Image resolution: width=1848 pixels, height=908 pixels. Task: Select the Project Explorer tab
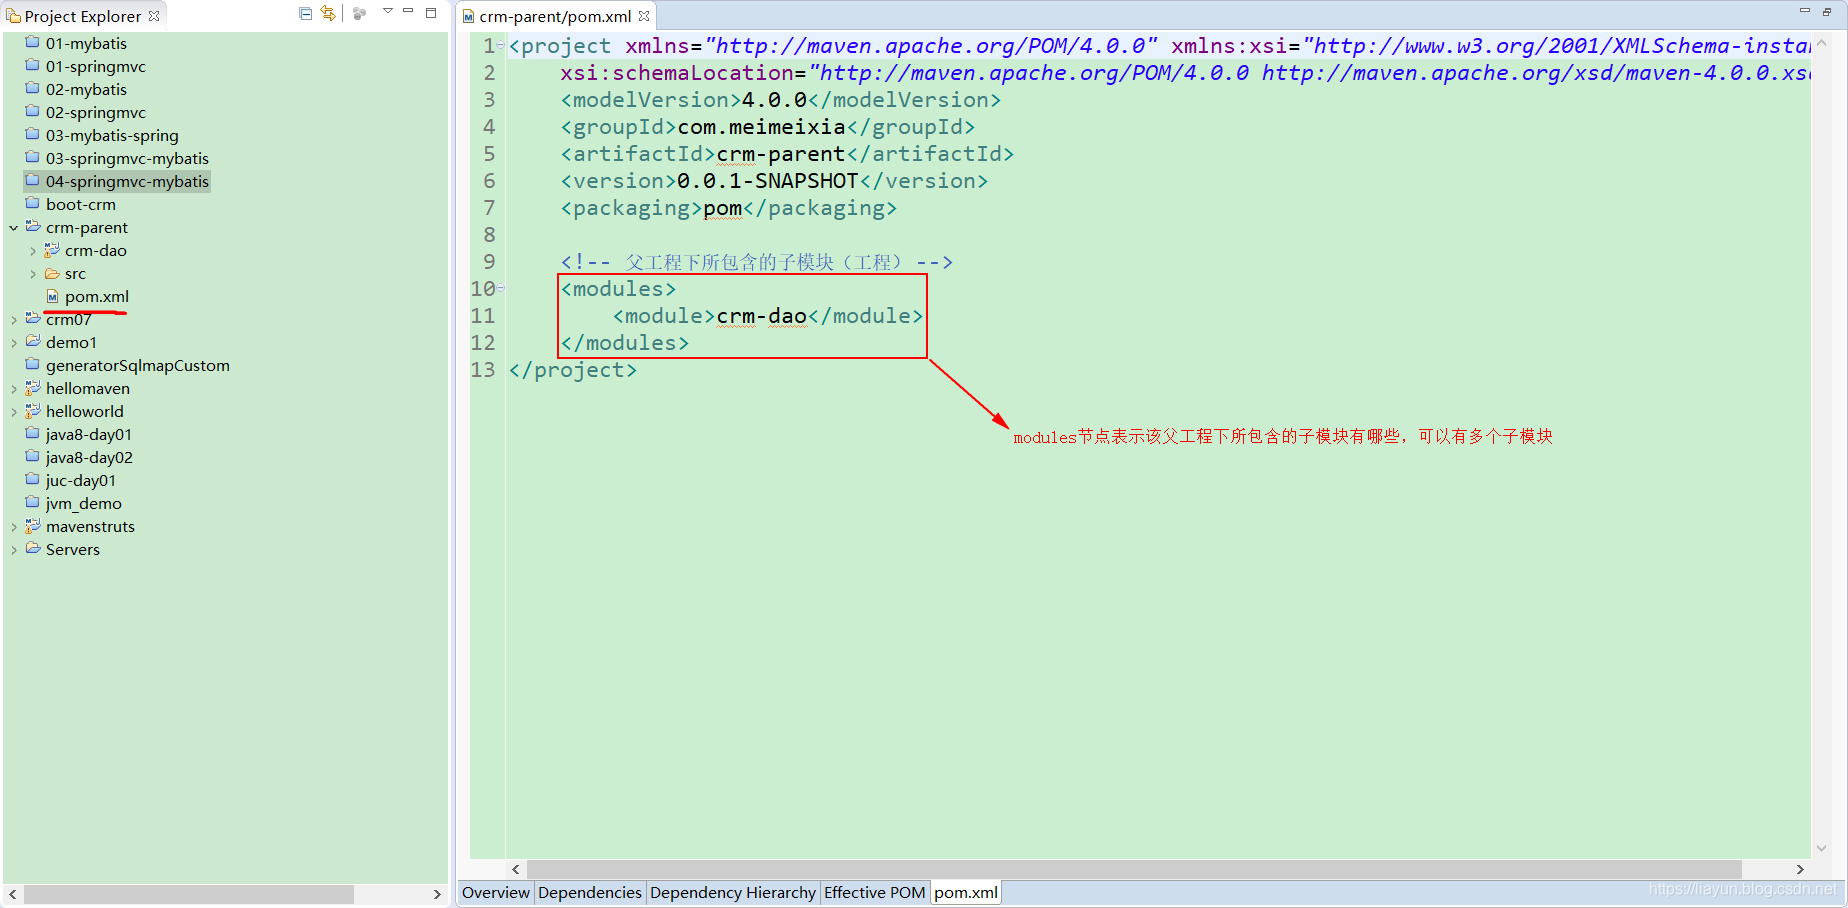pos(82,16)
